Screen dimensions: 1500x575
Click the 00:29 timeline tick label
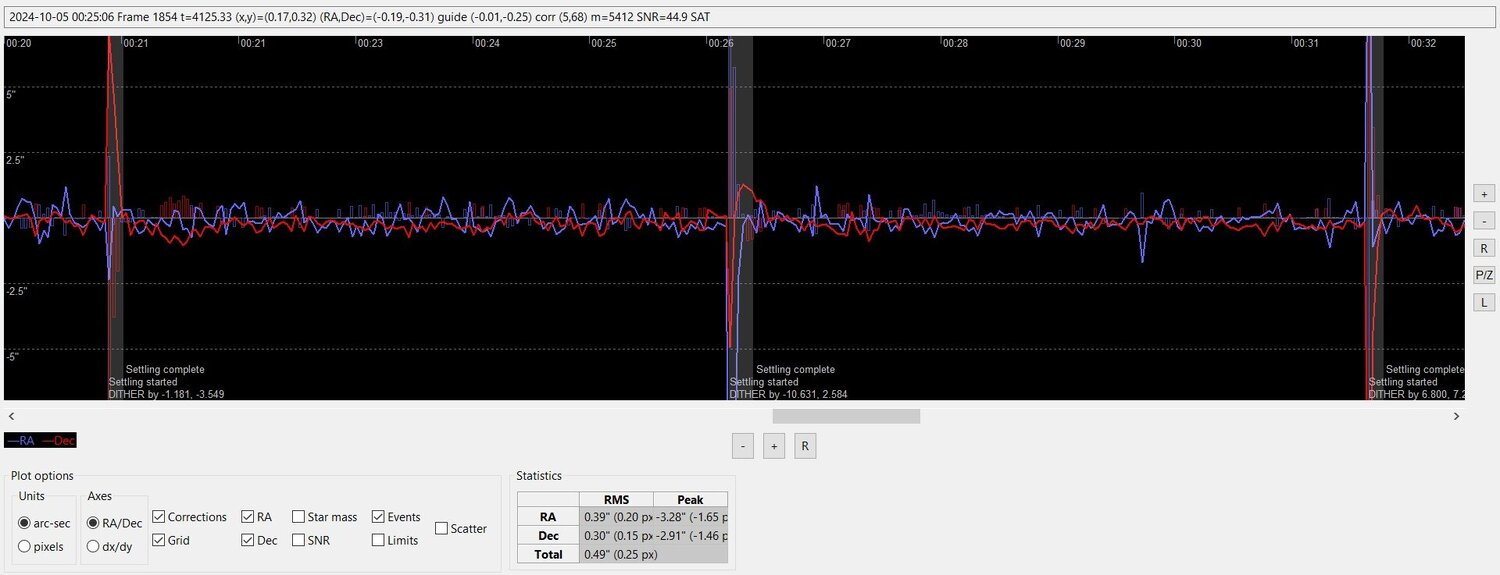coord(1072,43)
